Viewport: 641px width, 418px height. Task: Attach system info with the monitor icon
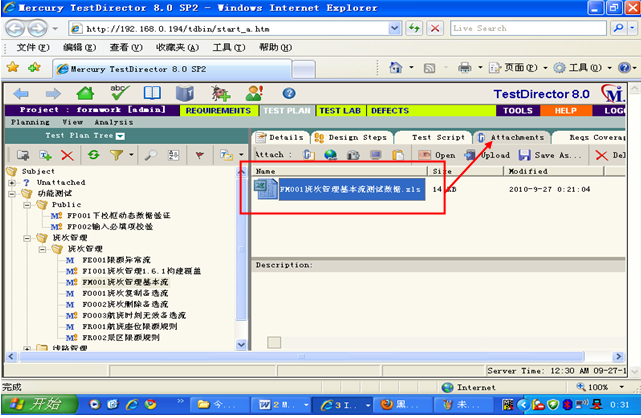376,155
